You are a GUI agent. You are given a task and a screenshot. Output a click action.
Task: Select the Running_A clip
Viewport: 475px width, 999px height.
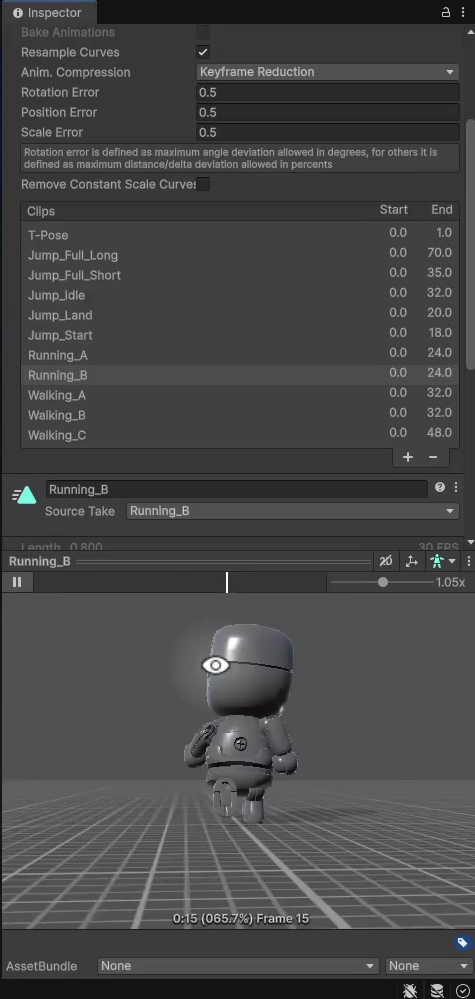pyautogui.click(x=239, y=355)
